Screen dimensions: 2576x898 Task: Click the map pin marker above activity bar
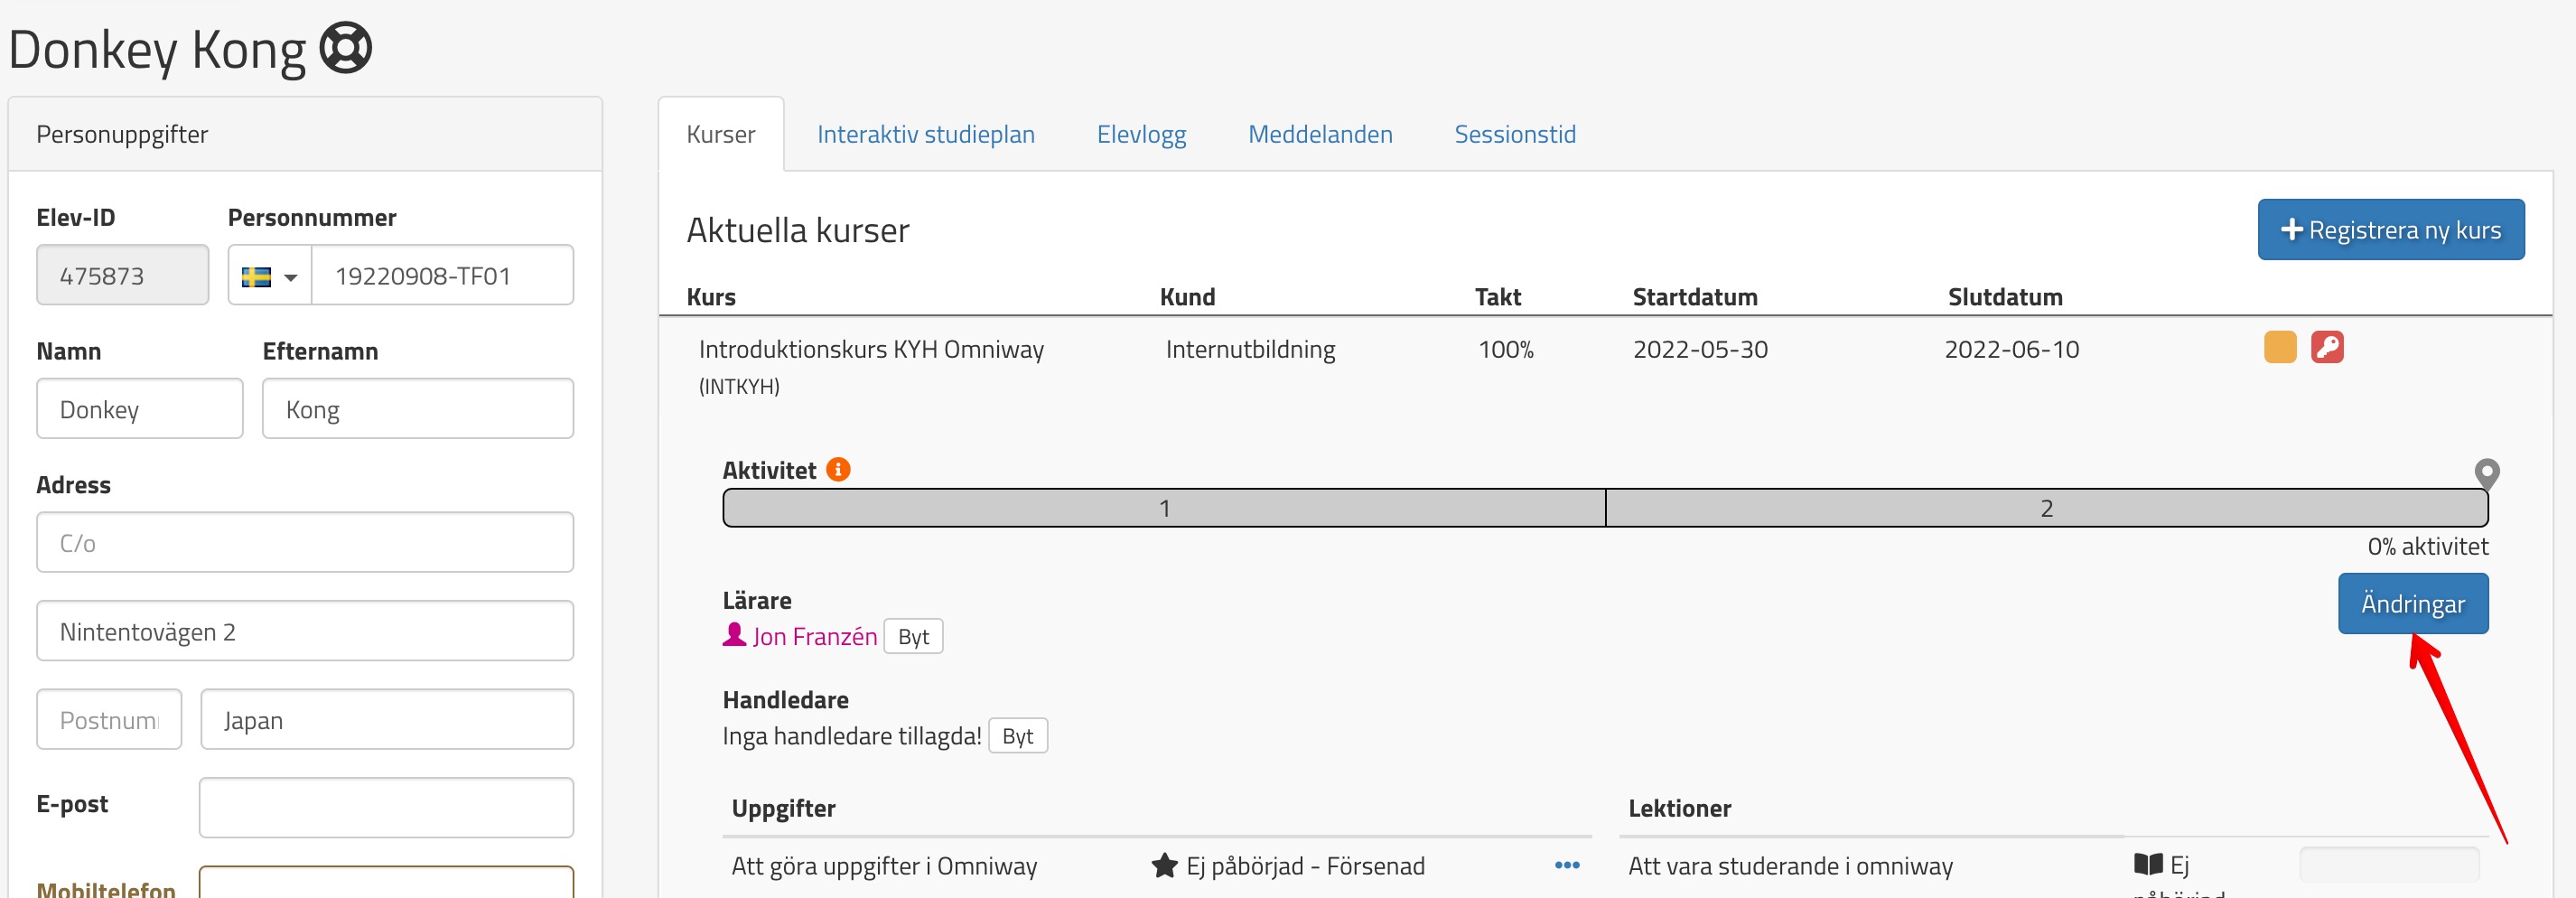2486,472
